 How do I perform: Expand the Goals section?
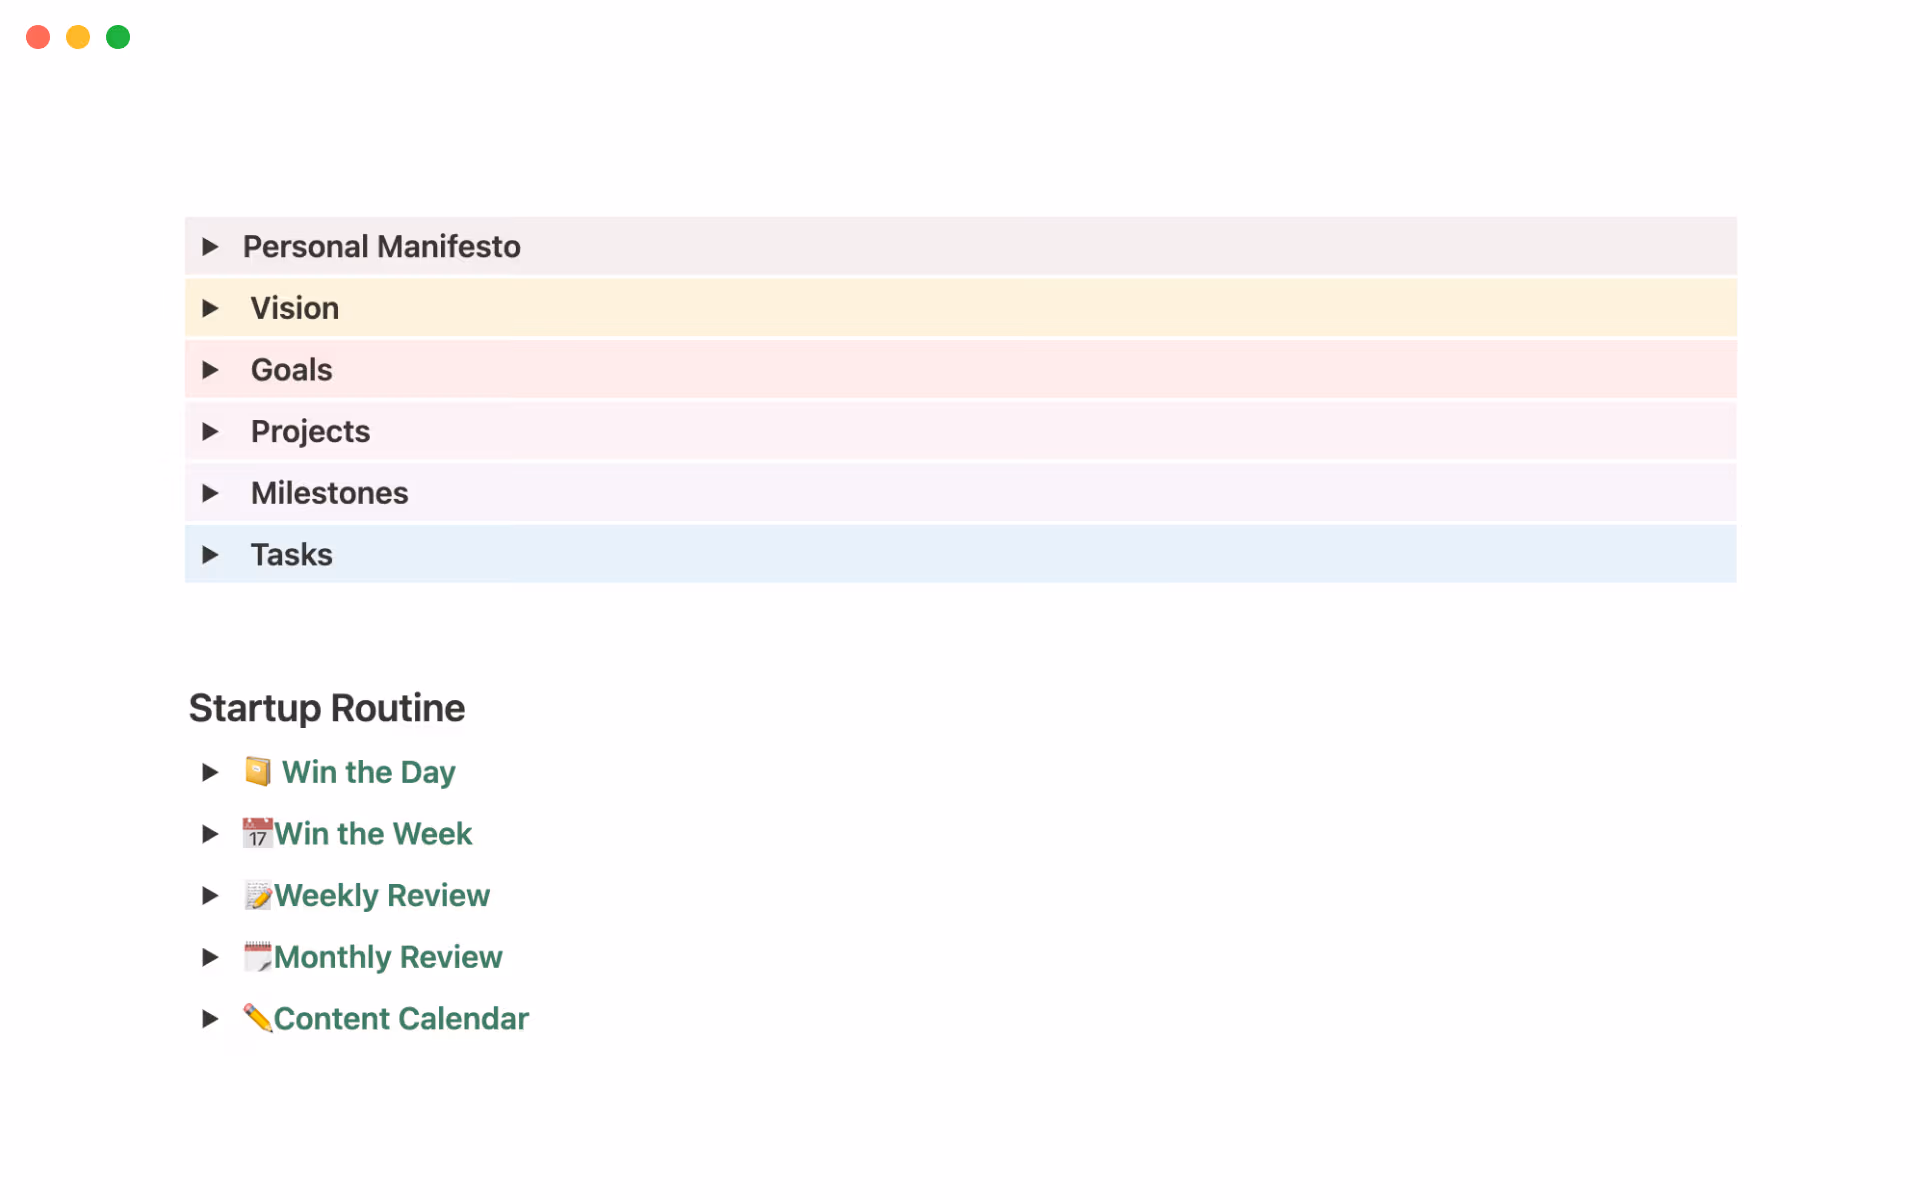(210, 369)
